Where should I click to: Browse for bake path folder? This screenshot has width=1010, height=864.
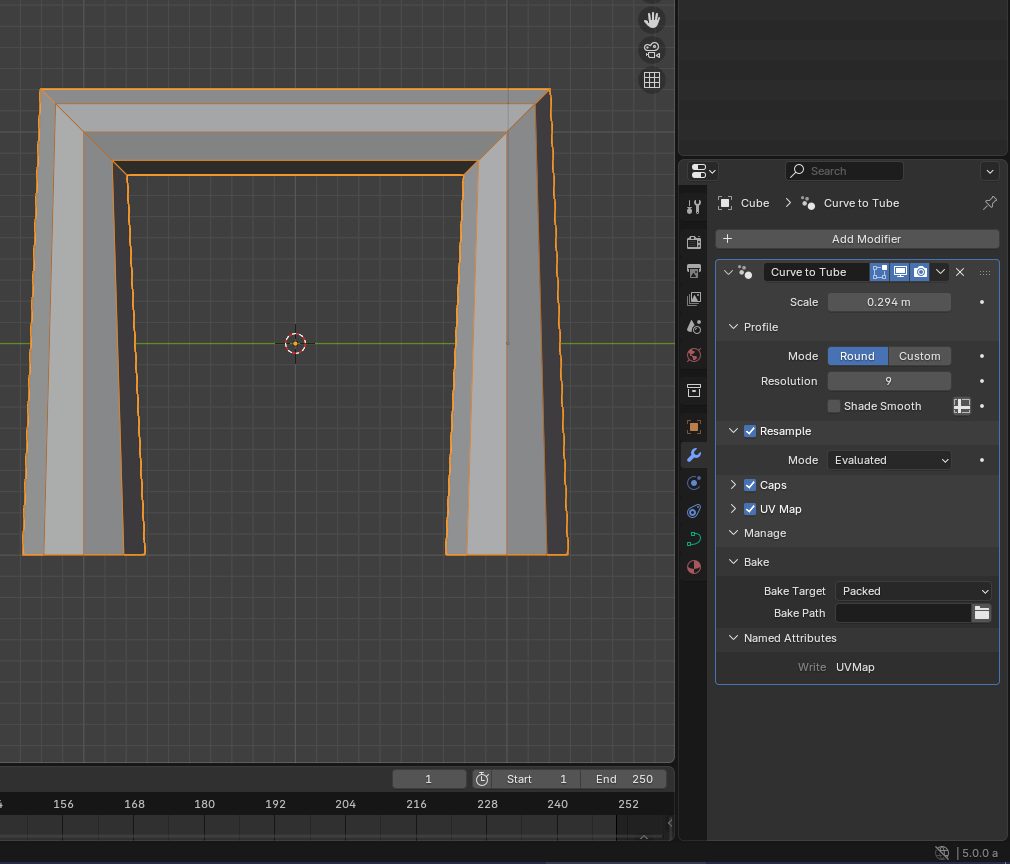(x=981, y=613)
